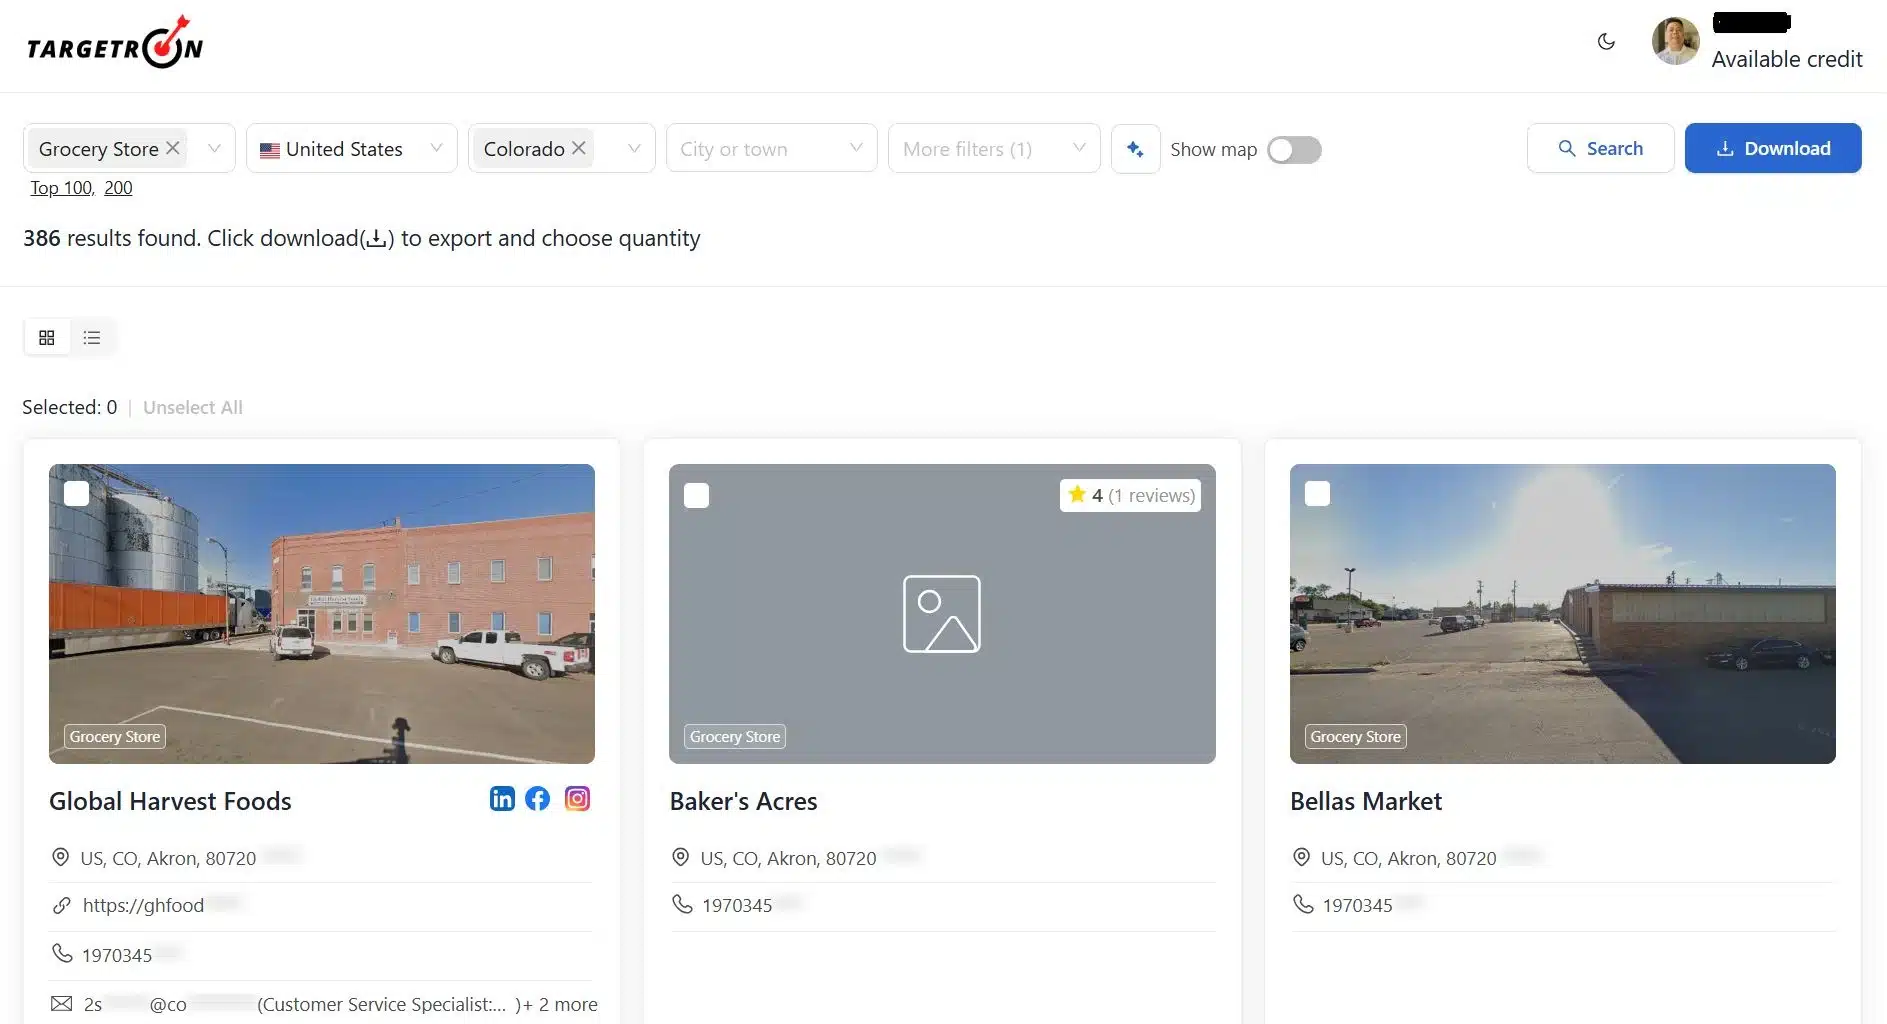The width and height of the screenshot is (1887, 1024).
Task: Click Bellas Market location pin icon
Action: (1301, 857)
